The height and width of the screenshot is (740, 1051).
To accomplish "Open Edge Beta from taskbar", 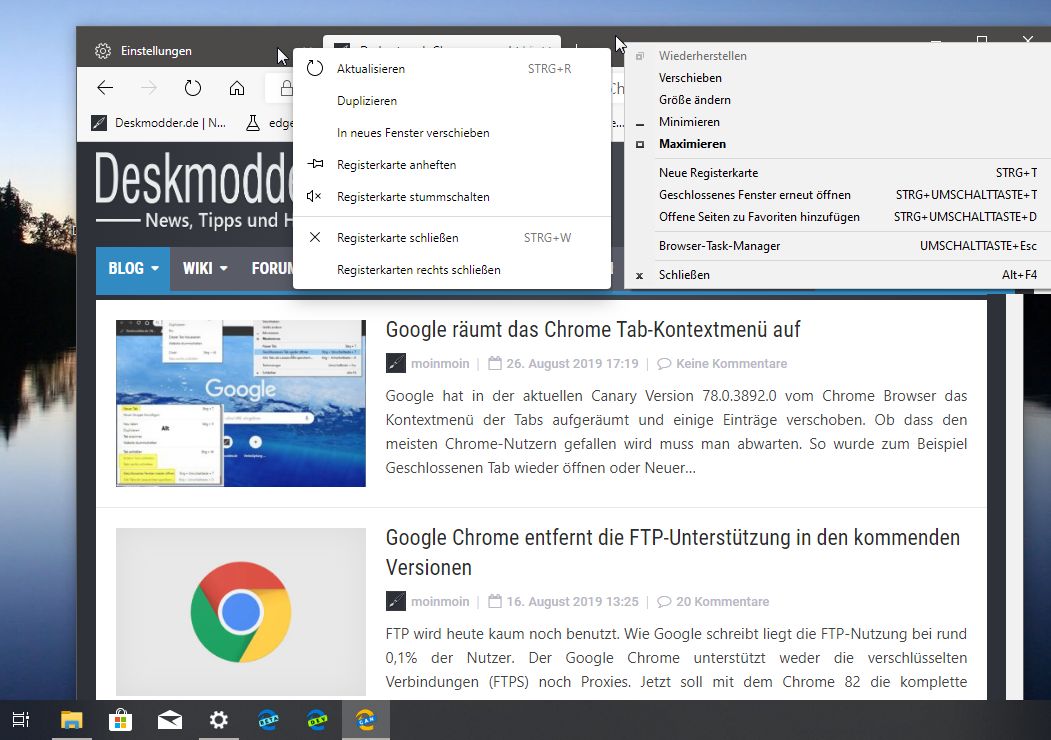I will coord(268,721).
